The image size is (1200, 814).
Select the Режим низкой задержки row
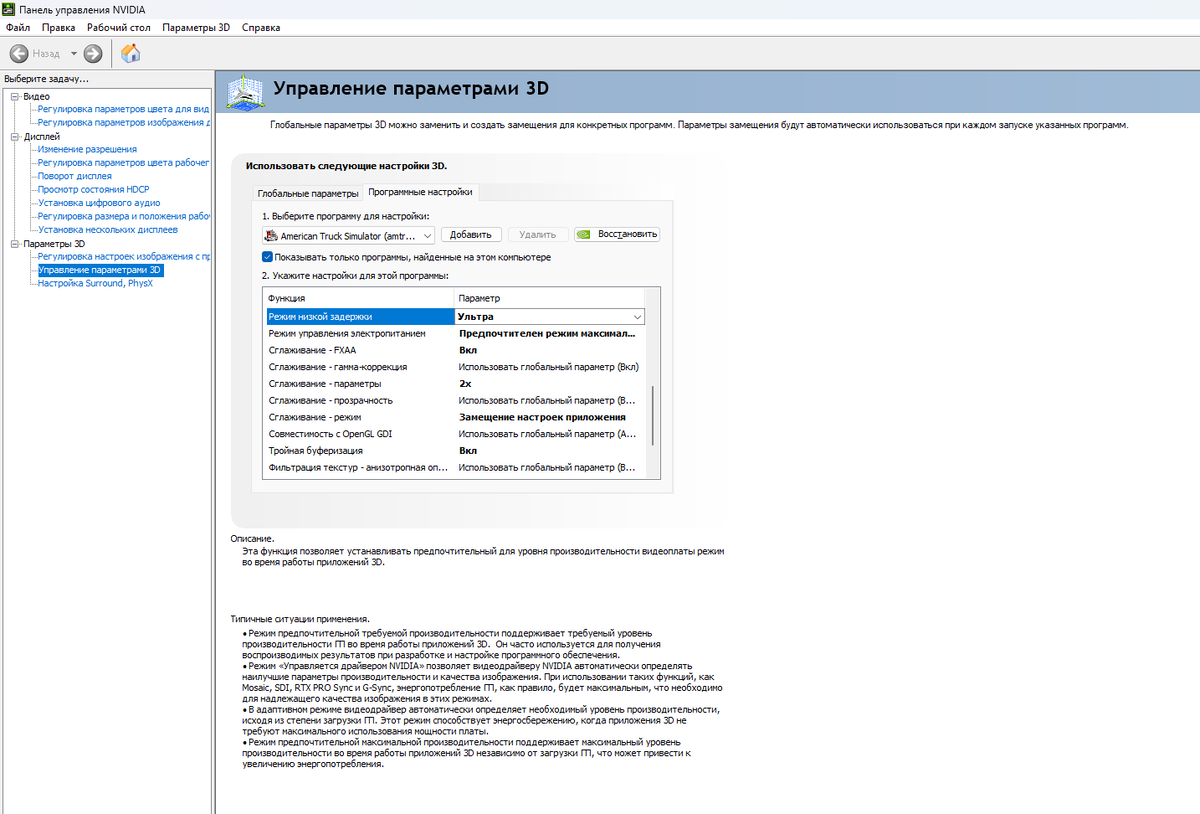click(455, 317)
